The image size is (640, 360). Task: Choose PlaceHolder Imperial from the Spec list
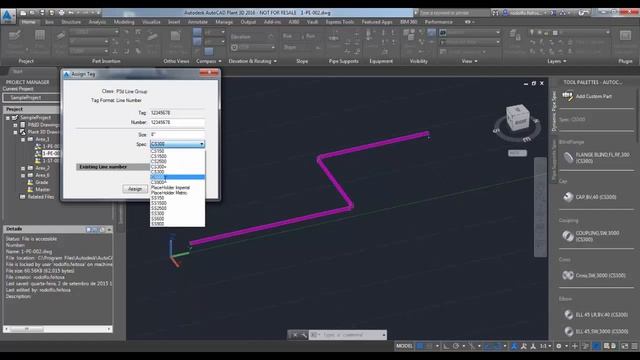pyautogui.click(x=177, y=188)
